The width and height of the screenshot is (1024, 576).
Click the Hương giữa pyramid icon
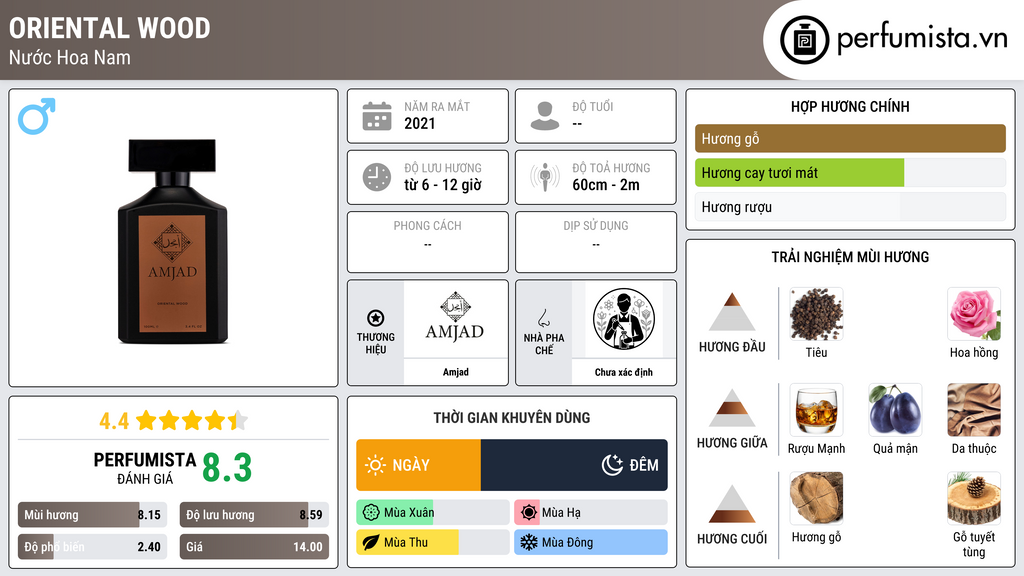click(732, 408)
